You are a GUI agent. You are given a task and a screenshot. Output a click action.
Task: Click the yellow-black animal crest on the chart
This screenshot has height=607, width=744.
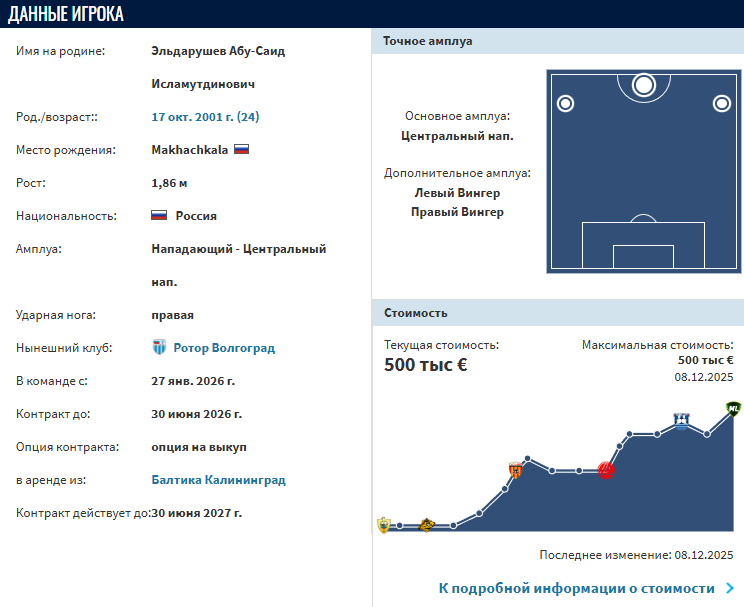pyautogui.click(x=427, y=524)
